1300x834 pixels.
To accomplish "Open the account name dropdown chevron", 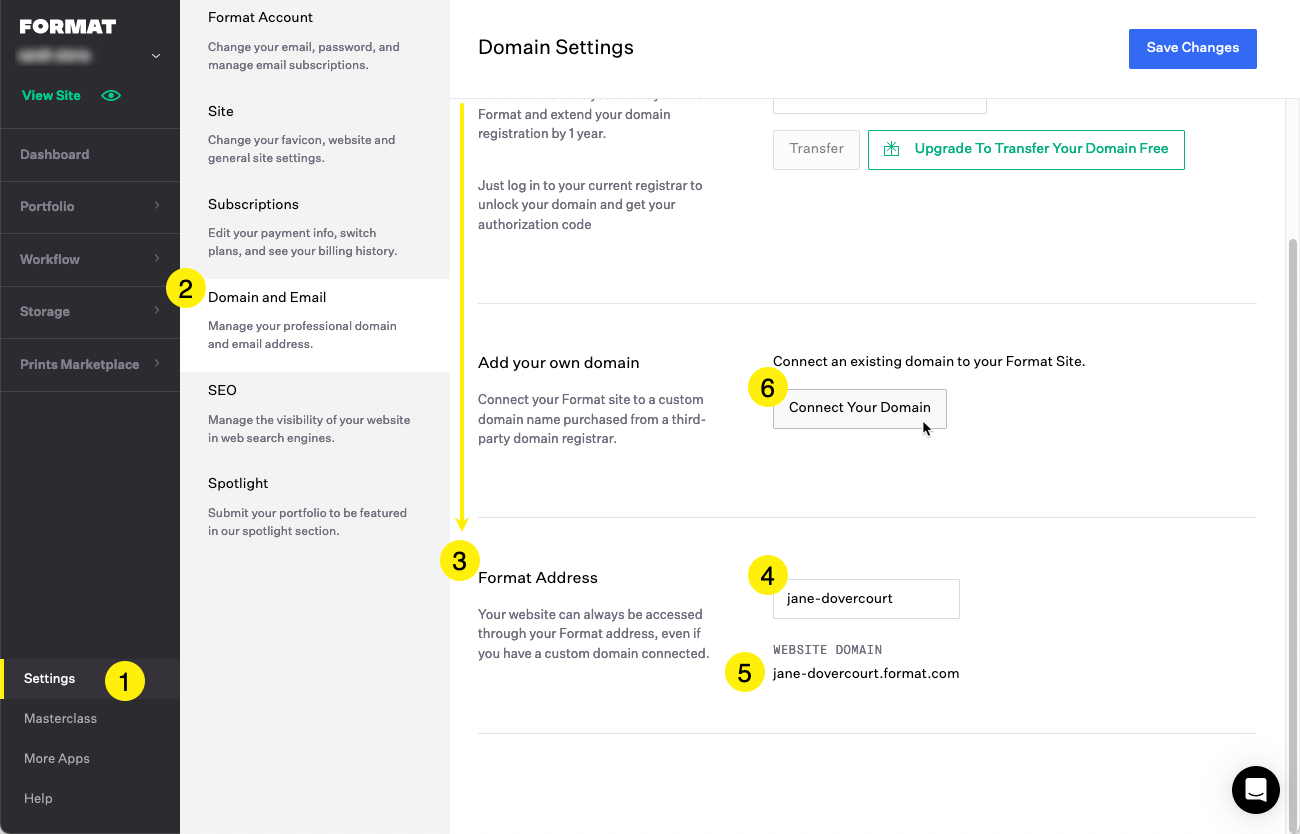I will pyautogui.click(x=156, y=56).
